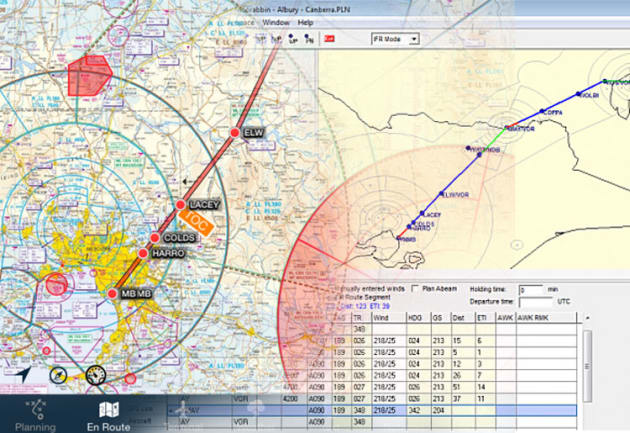Select the highlighted row with heading 342
630x433 pixels.
point(372,411)
